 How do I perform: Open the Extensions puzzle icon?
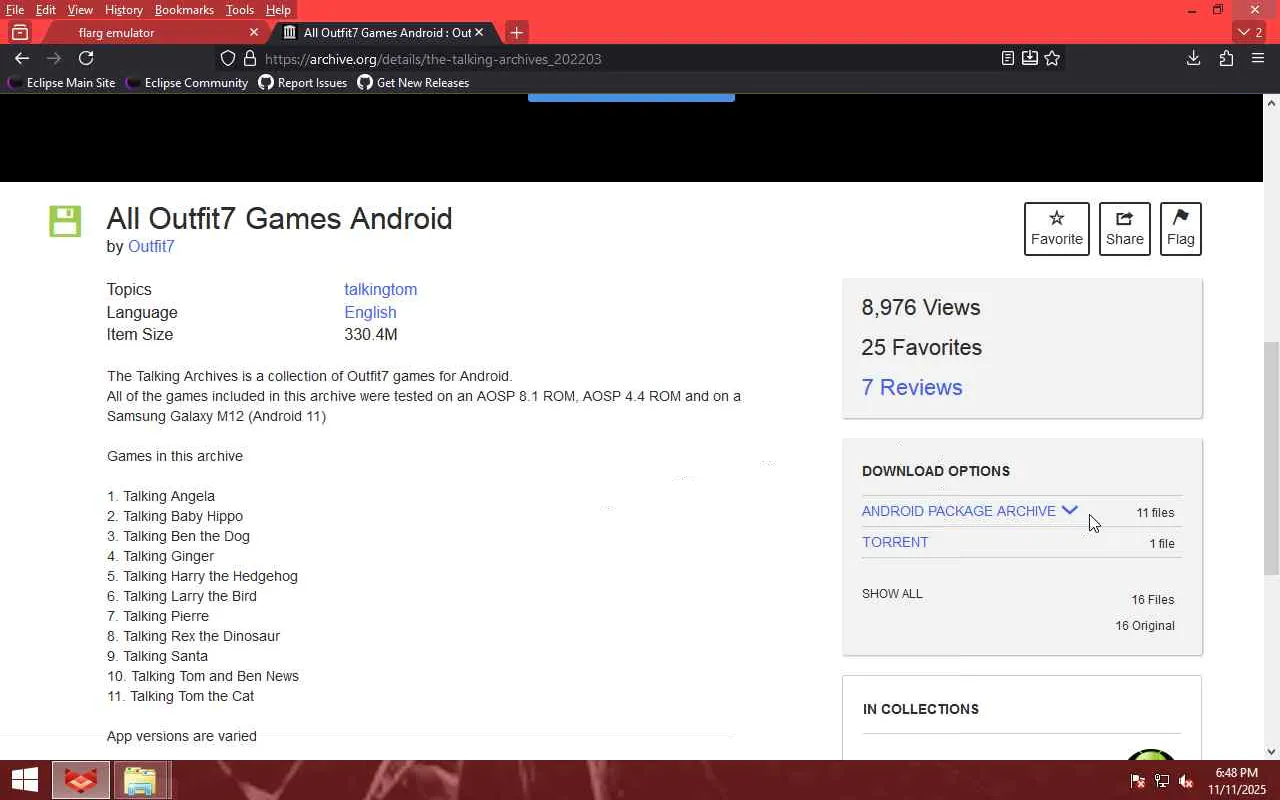1226,58
